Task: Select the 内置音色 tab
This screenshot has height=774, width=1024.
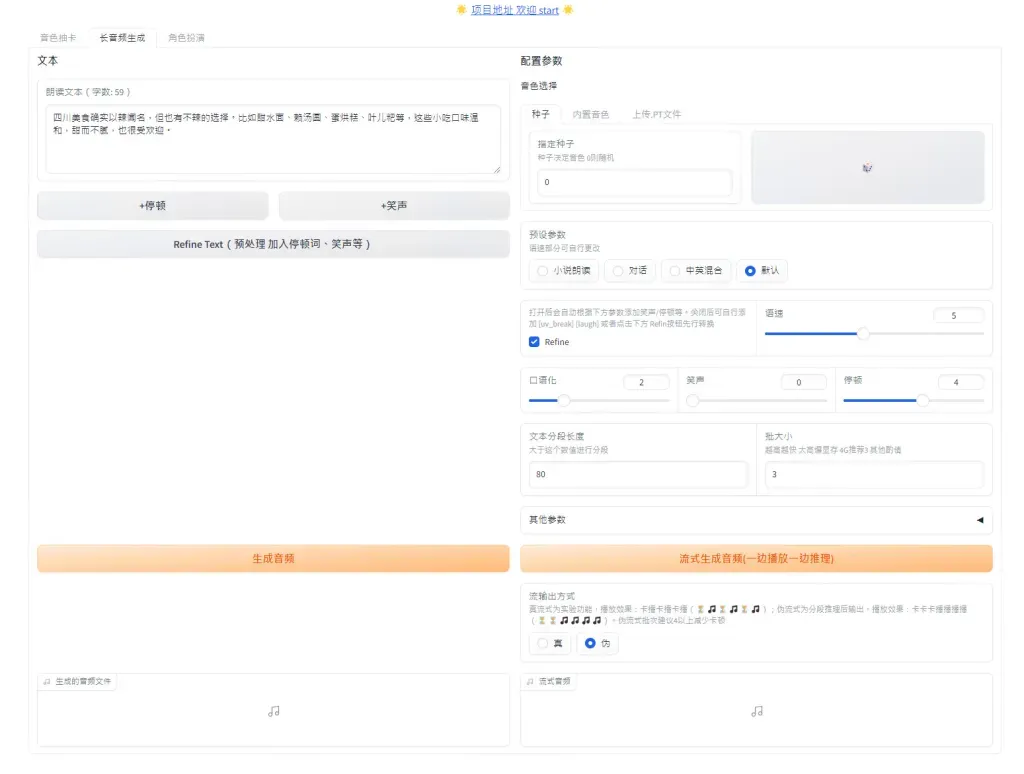Action: [x=590, y=114]
